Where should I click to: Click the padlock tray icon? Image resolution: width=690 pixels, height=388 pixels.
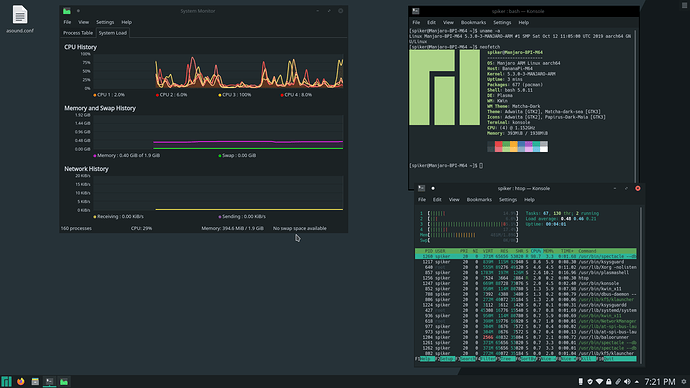click(609, 381)
